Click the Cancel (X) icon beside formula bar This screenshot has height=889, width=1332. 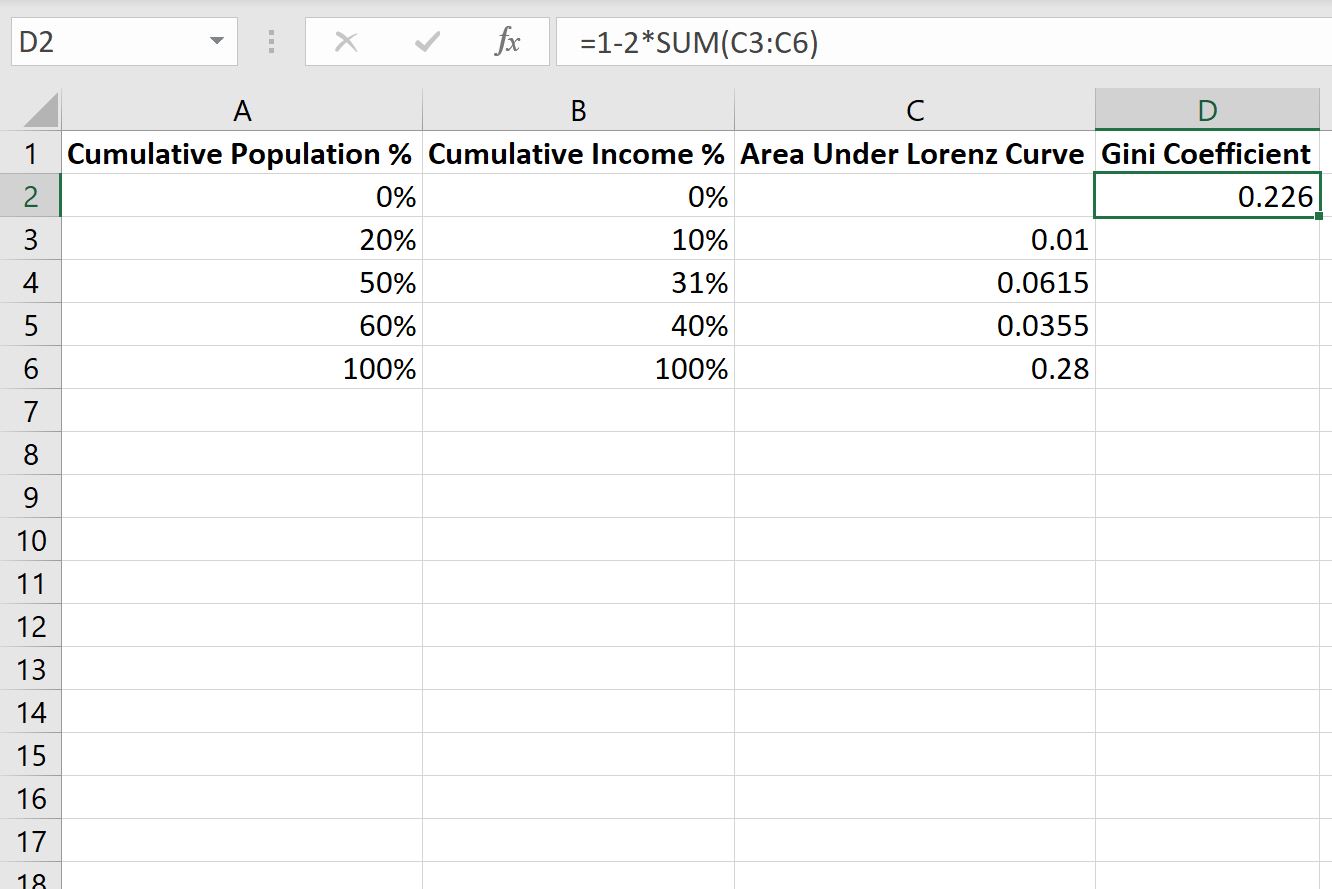pos(346,41)
